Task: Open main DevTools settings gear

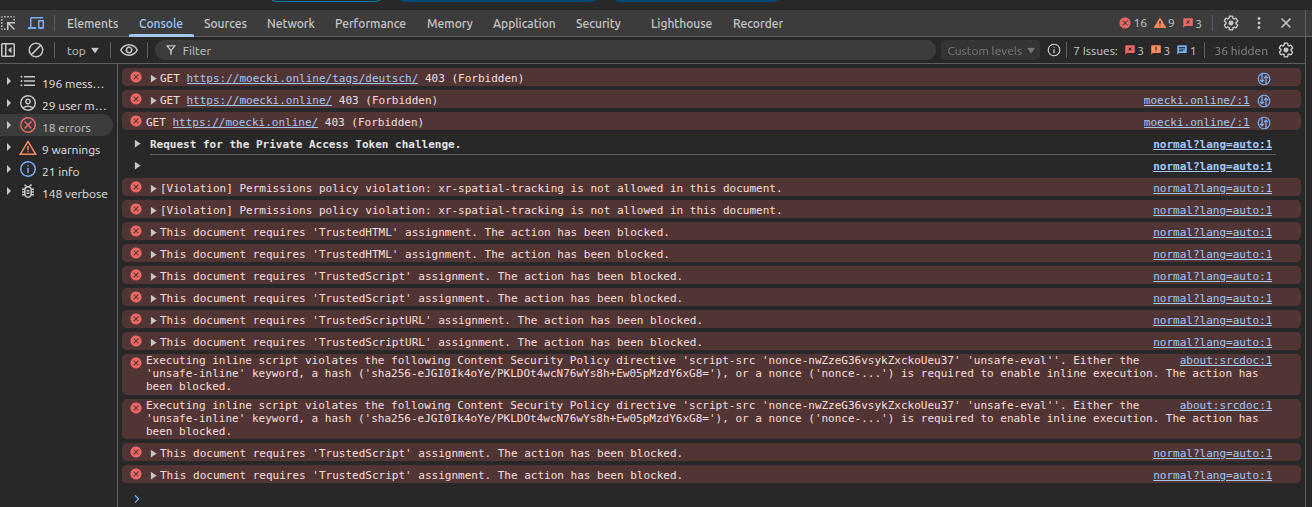Action: (x=1231, y=23)
